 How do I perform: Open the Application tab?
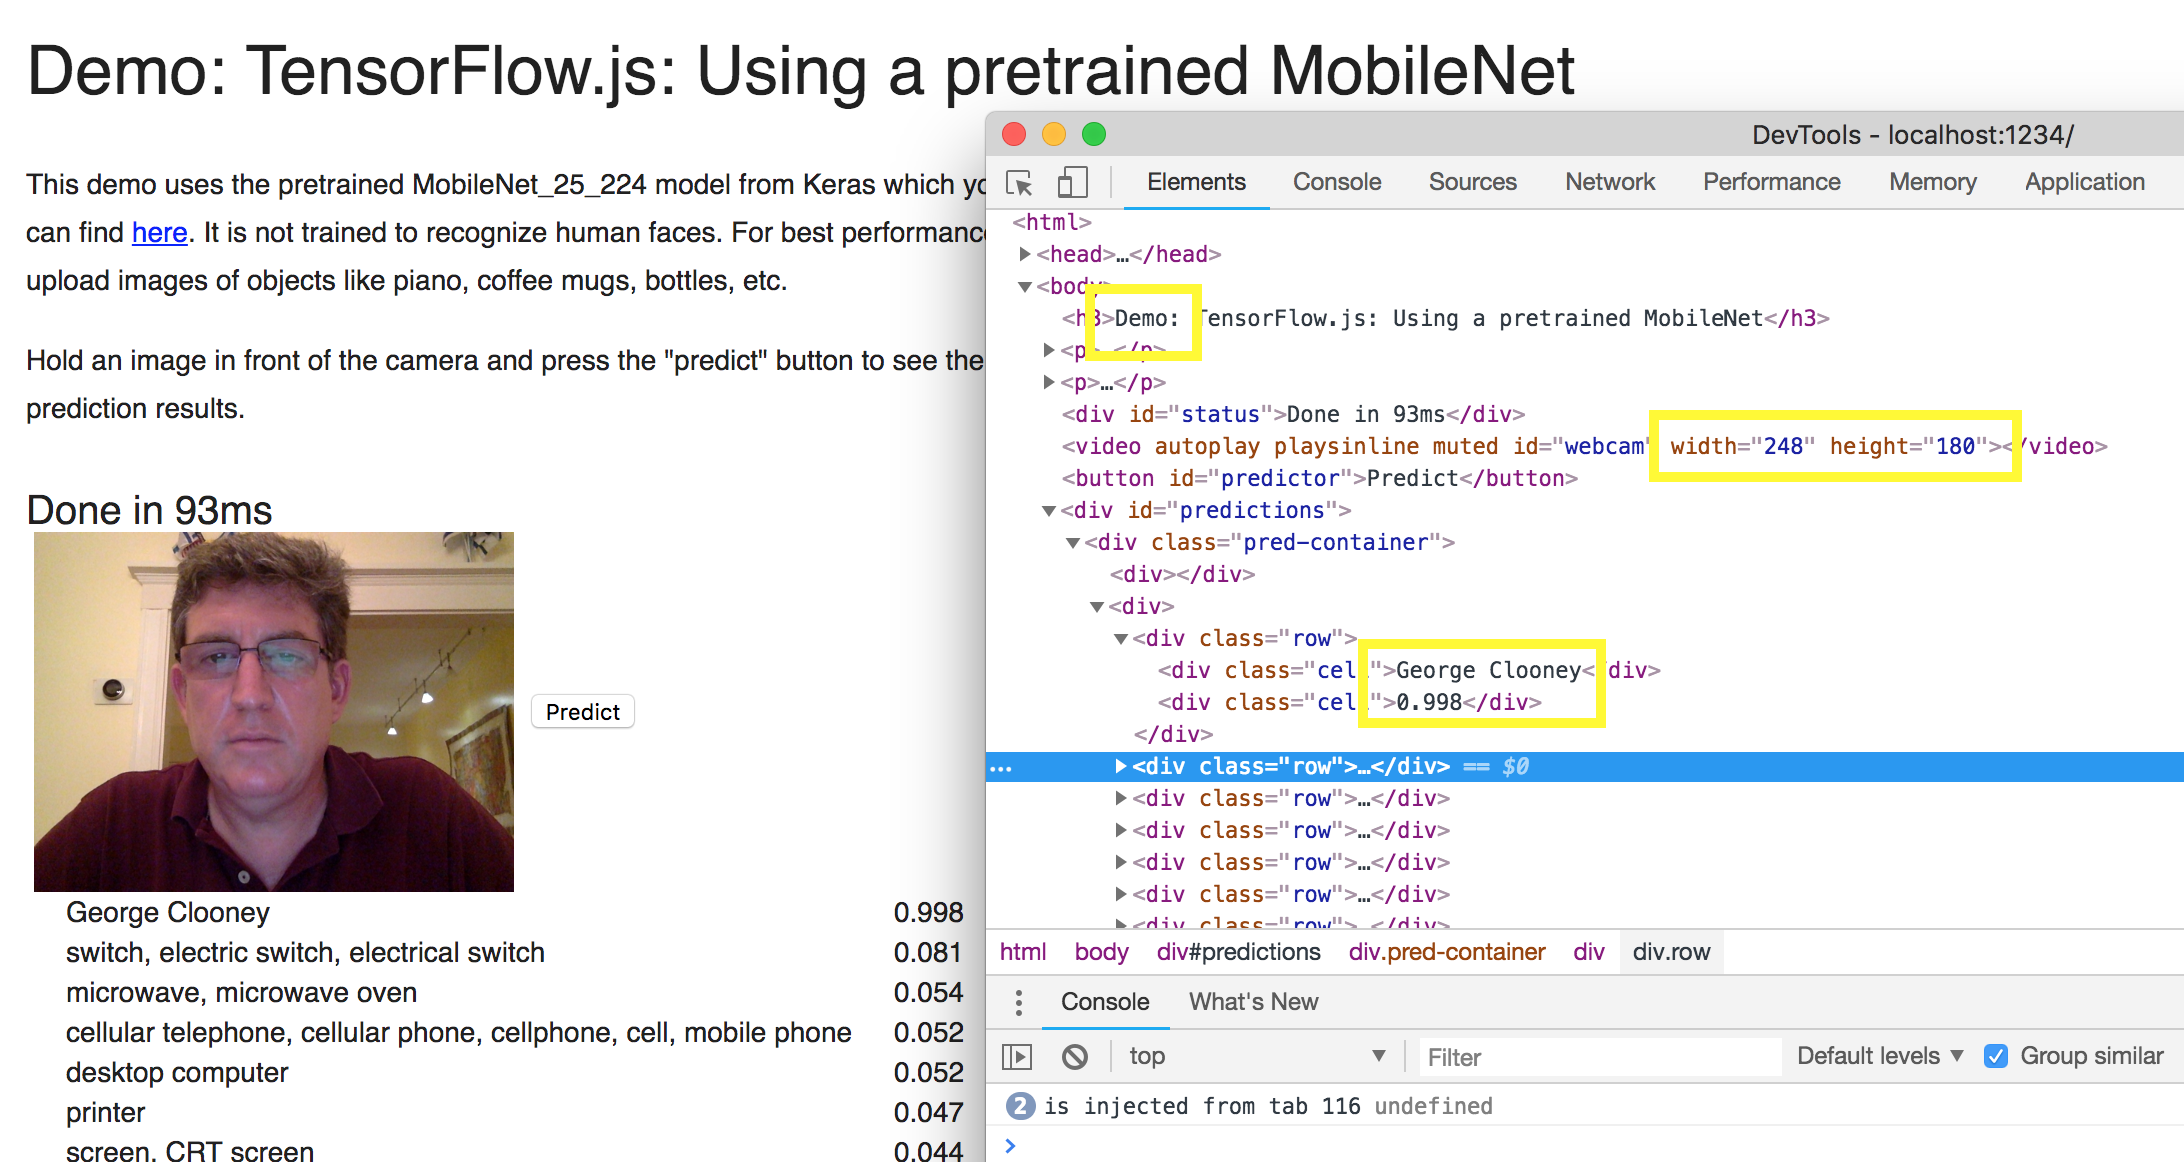pyautogui.click(x=2084, y=182)
